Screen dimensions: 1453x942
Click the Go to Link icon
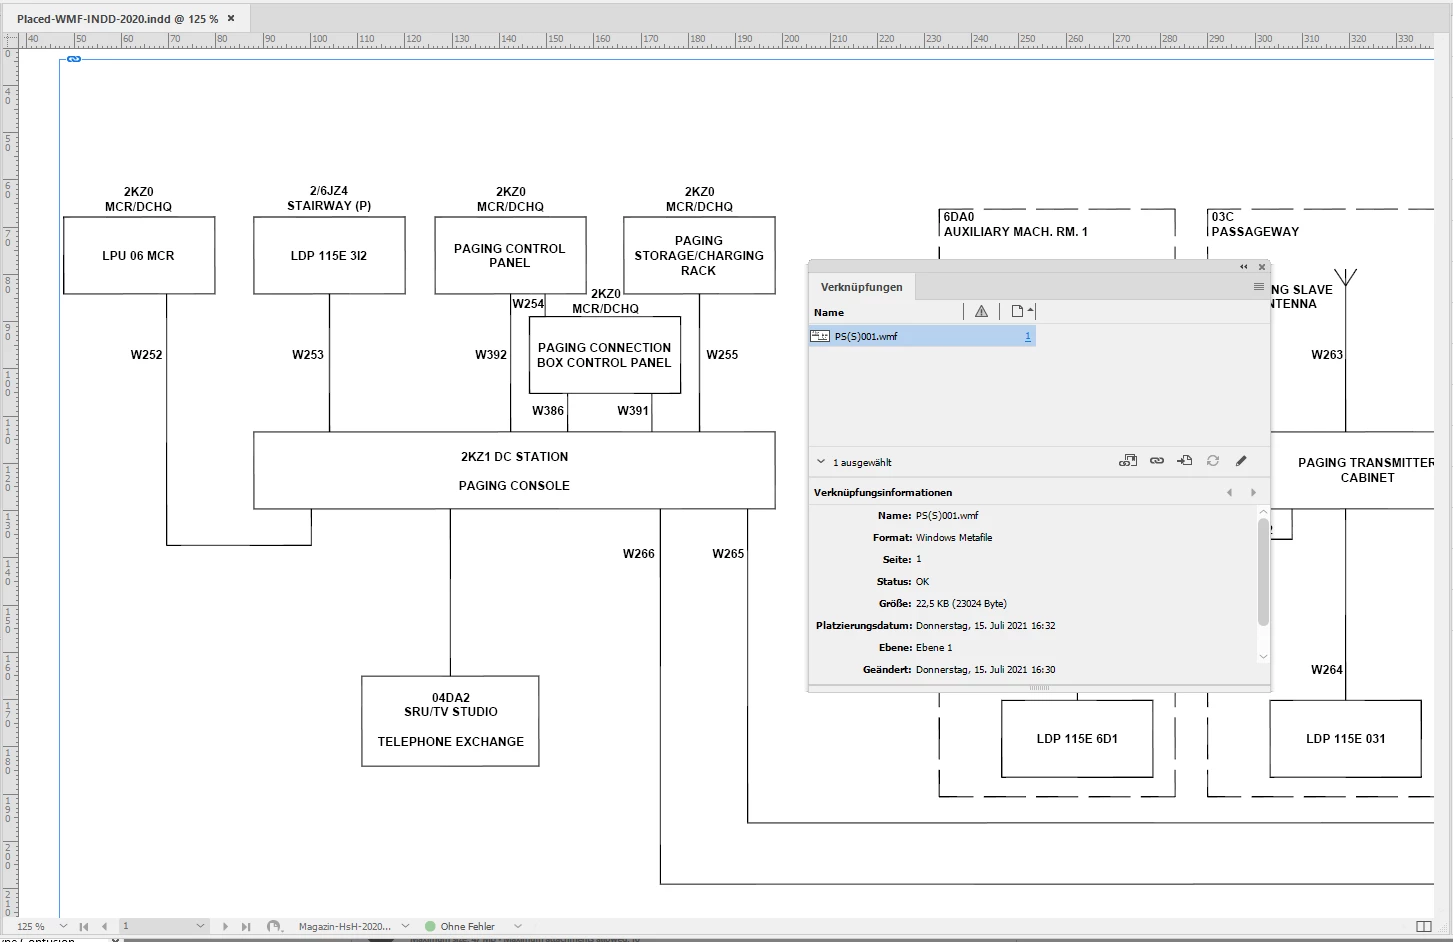pyautogui.click(x=1185, y=461)
